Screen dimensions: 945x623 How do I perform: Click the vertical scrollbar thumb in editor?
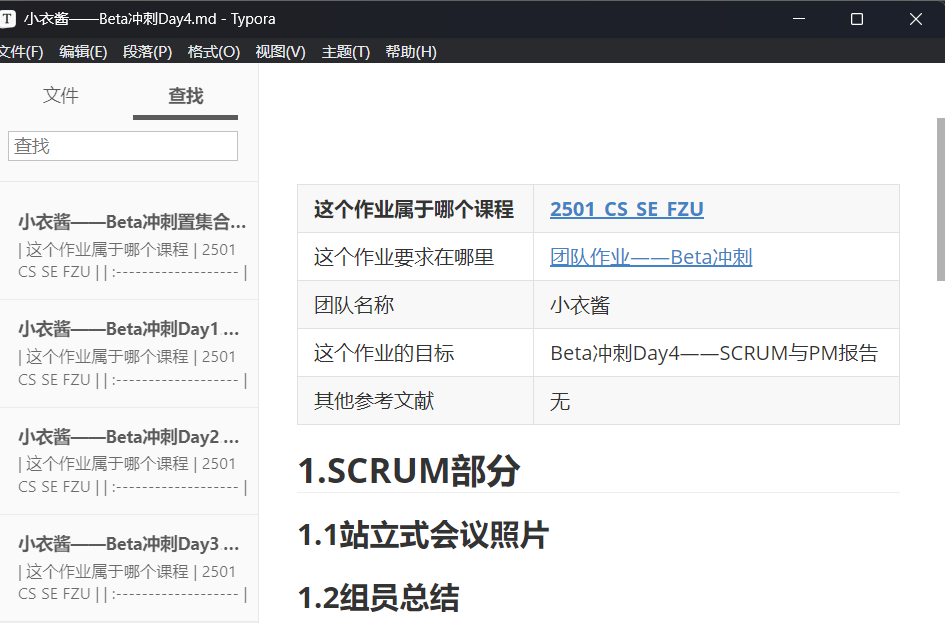tap(941, 199)
